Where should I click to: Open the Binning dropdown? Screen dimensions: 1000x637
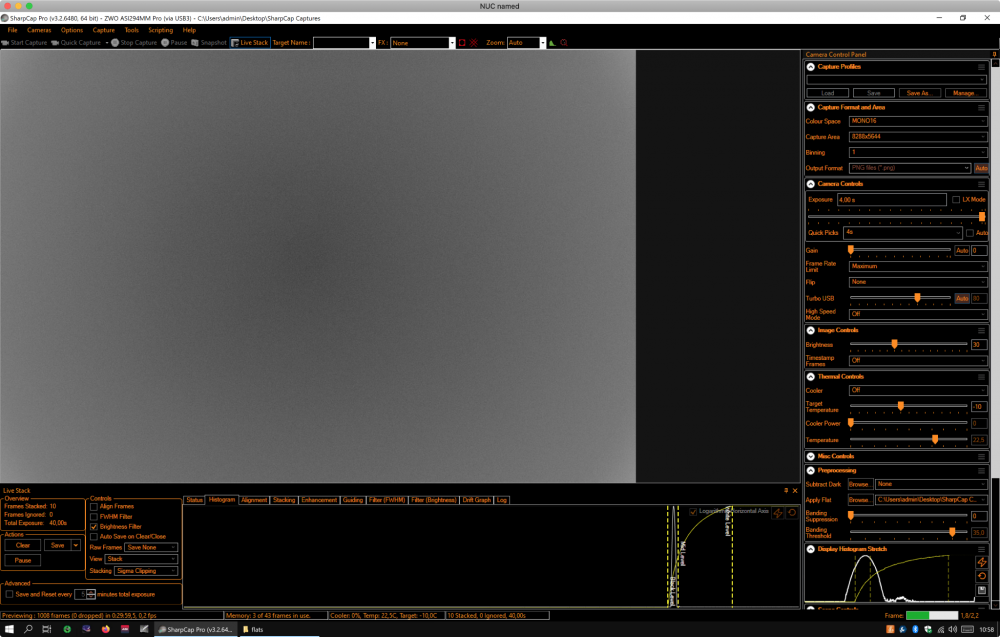click(918, 152)
